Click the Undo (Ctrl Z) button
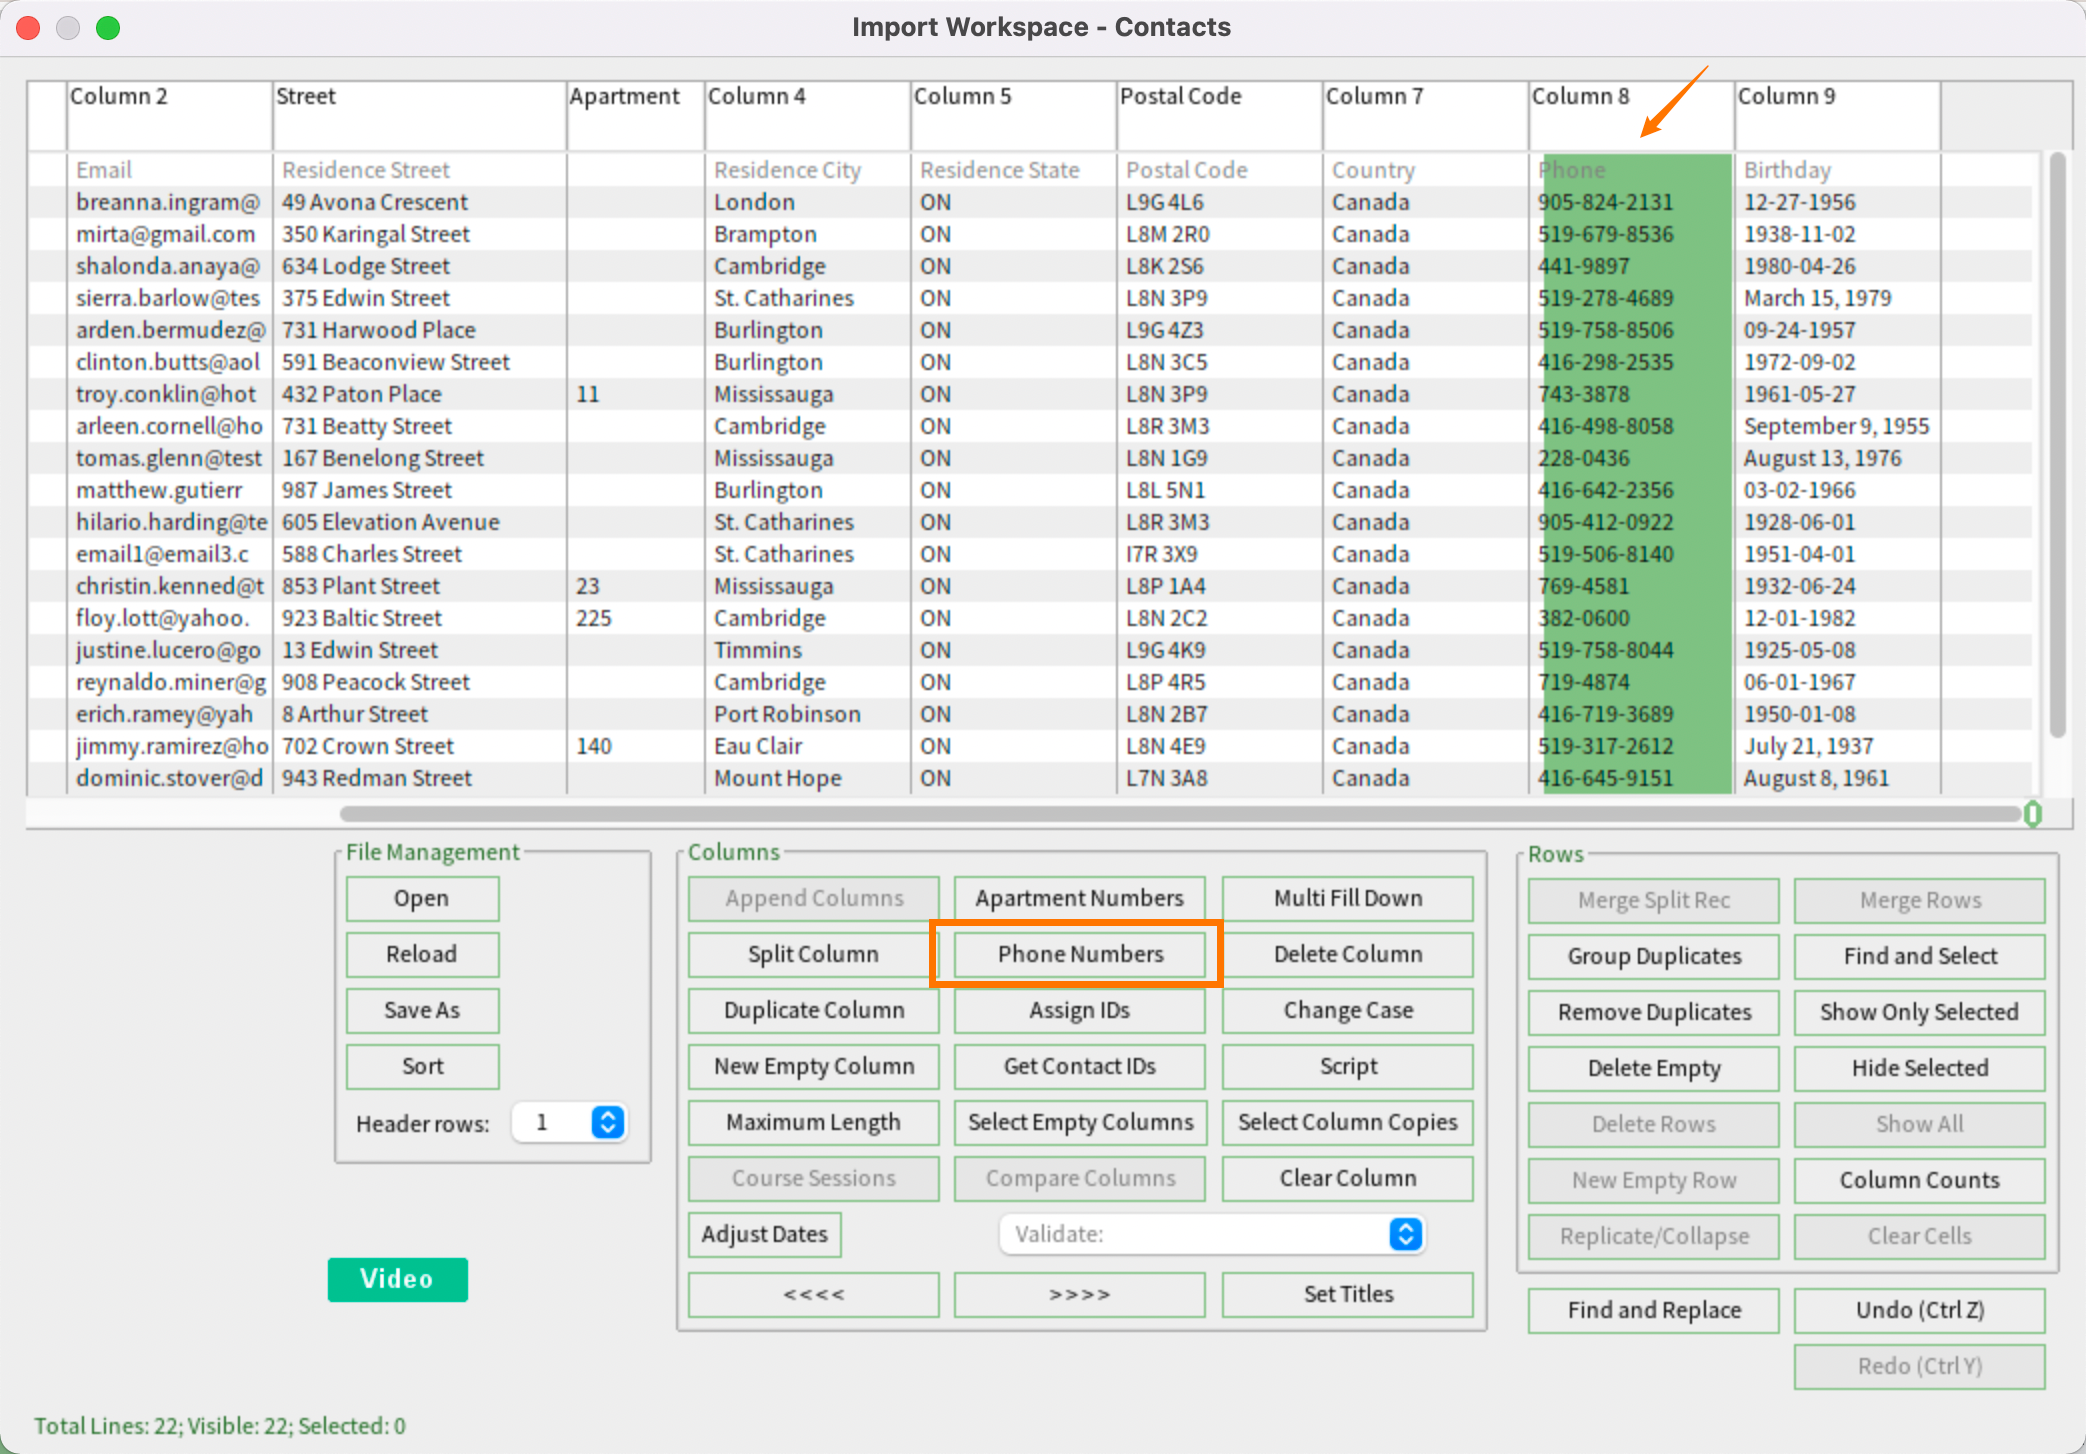Image resolution: width=2086 pixels, height=1454 pixels. coord(1919,1310)
